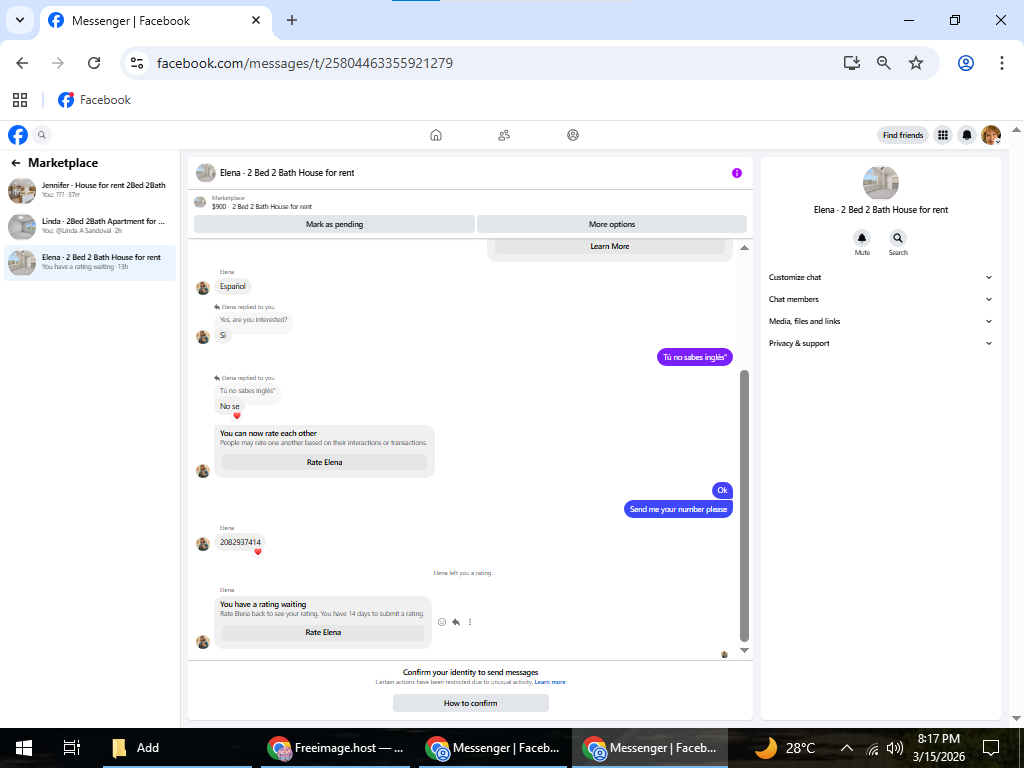Open the Facebook menu grid icon
This screenshot has height=768, width=1024.
943,135
